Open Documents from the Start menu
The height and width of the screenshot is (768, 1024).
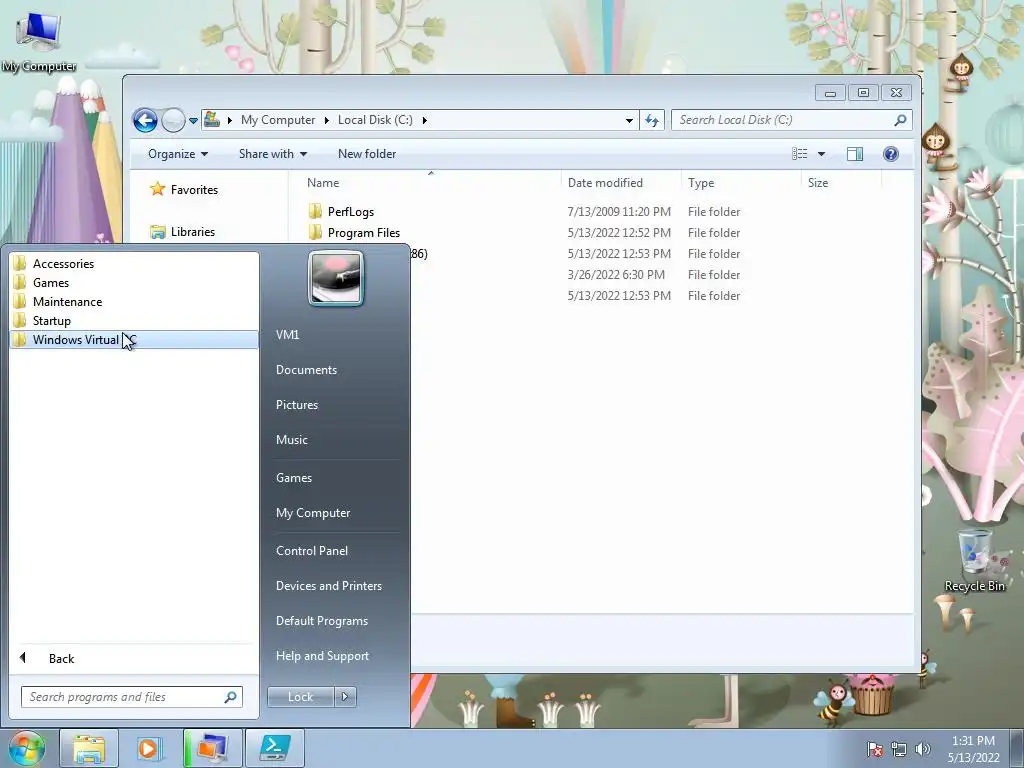click(306, 370)
